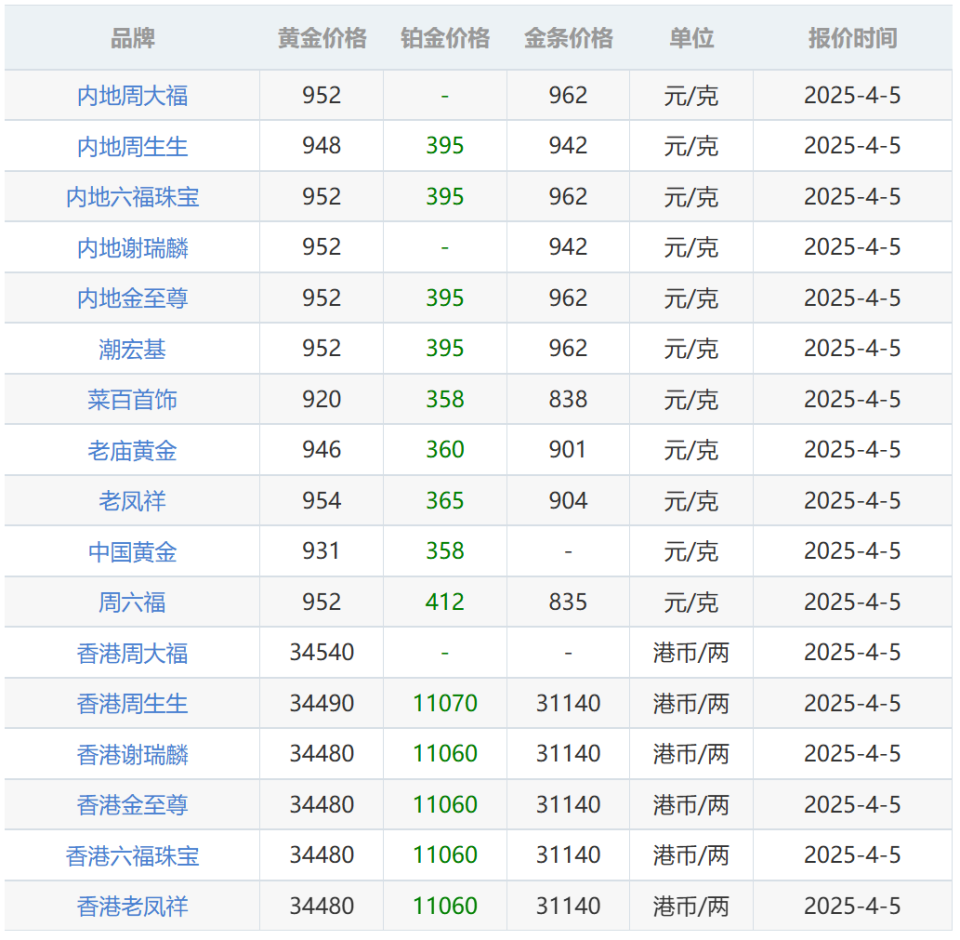Click gold bar price 838 for 菜百首饰
Viewport: 960px width, 940px height.
[568, 399]
